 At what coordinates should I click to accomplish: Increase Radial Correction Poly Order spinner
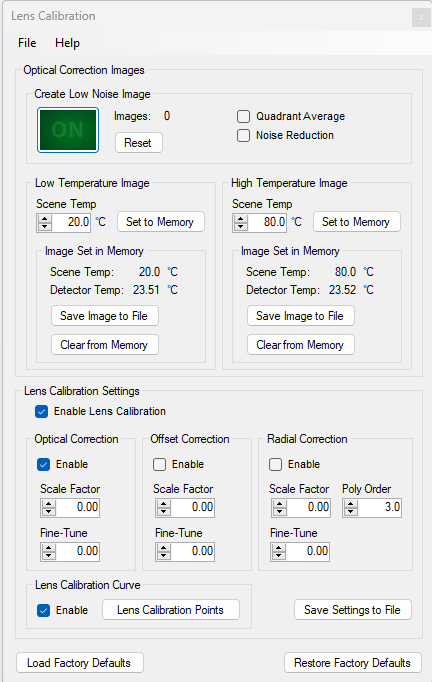351,503
